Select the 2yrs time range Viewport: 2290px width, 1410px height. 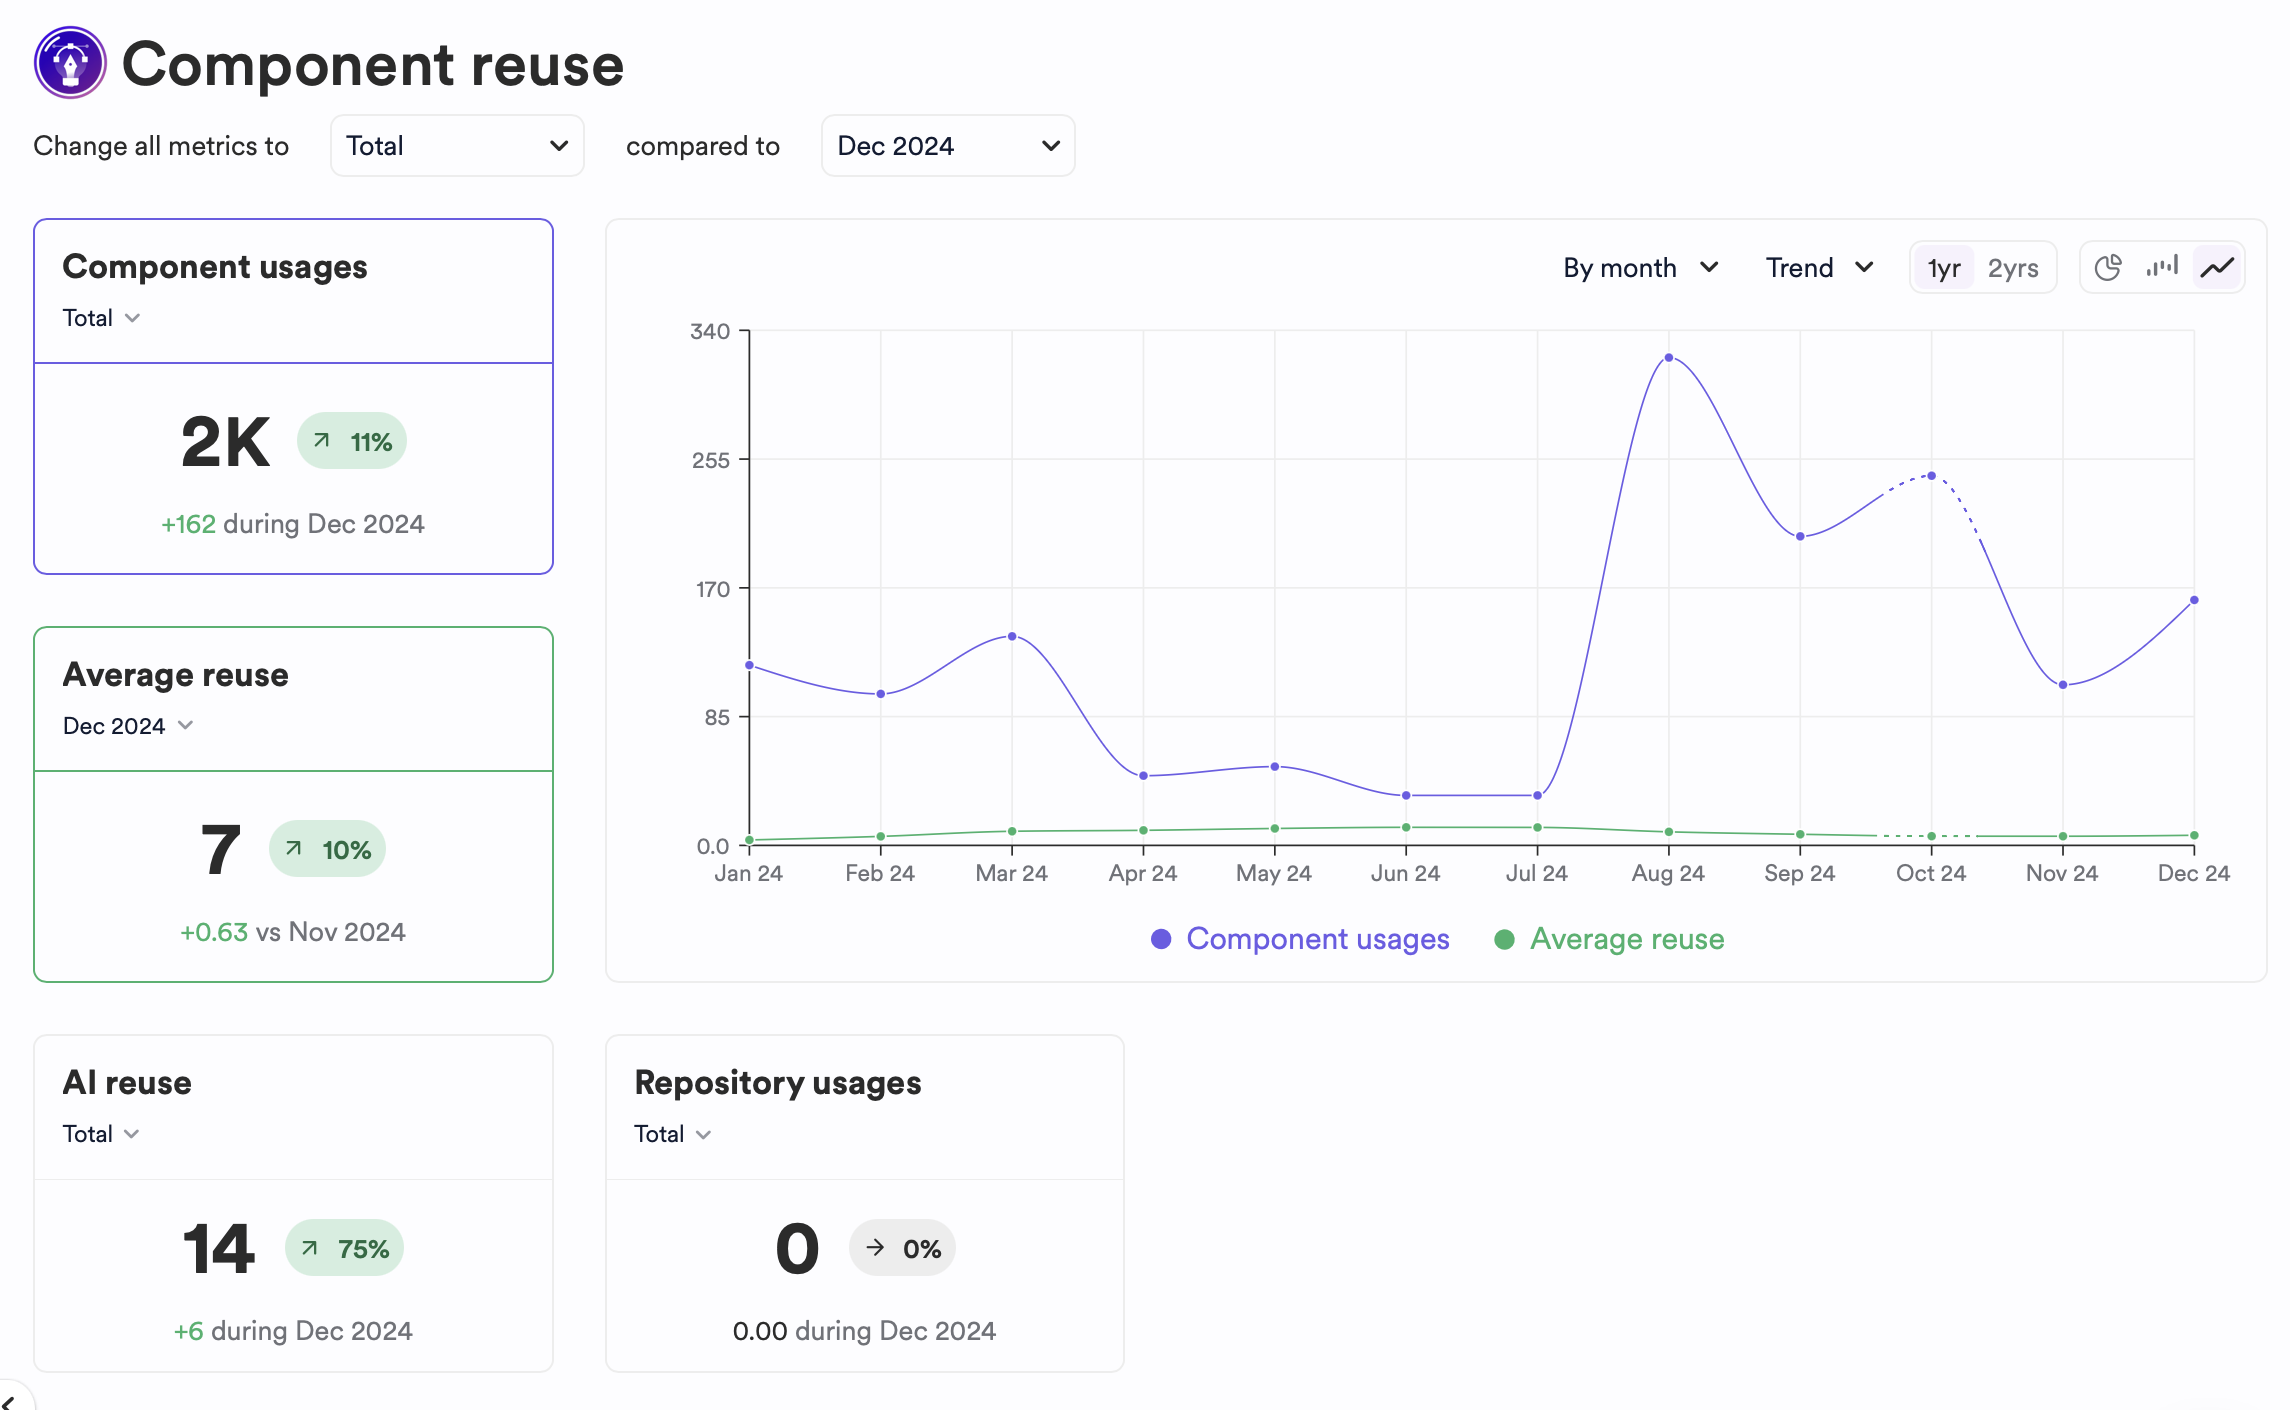(x=2013, y=268)
